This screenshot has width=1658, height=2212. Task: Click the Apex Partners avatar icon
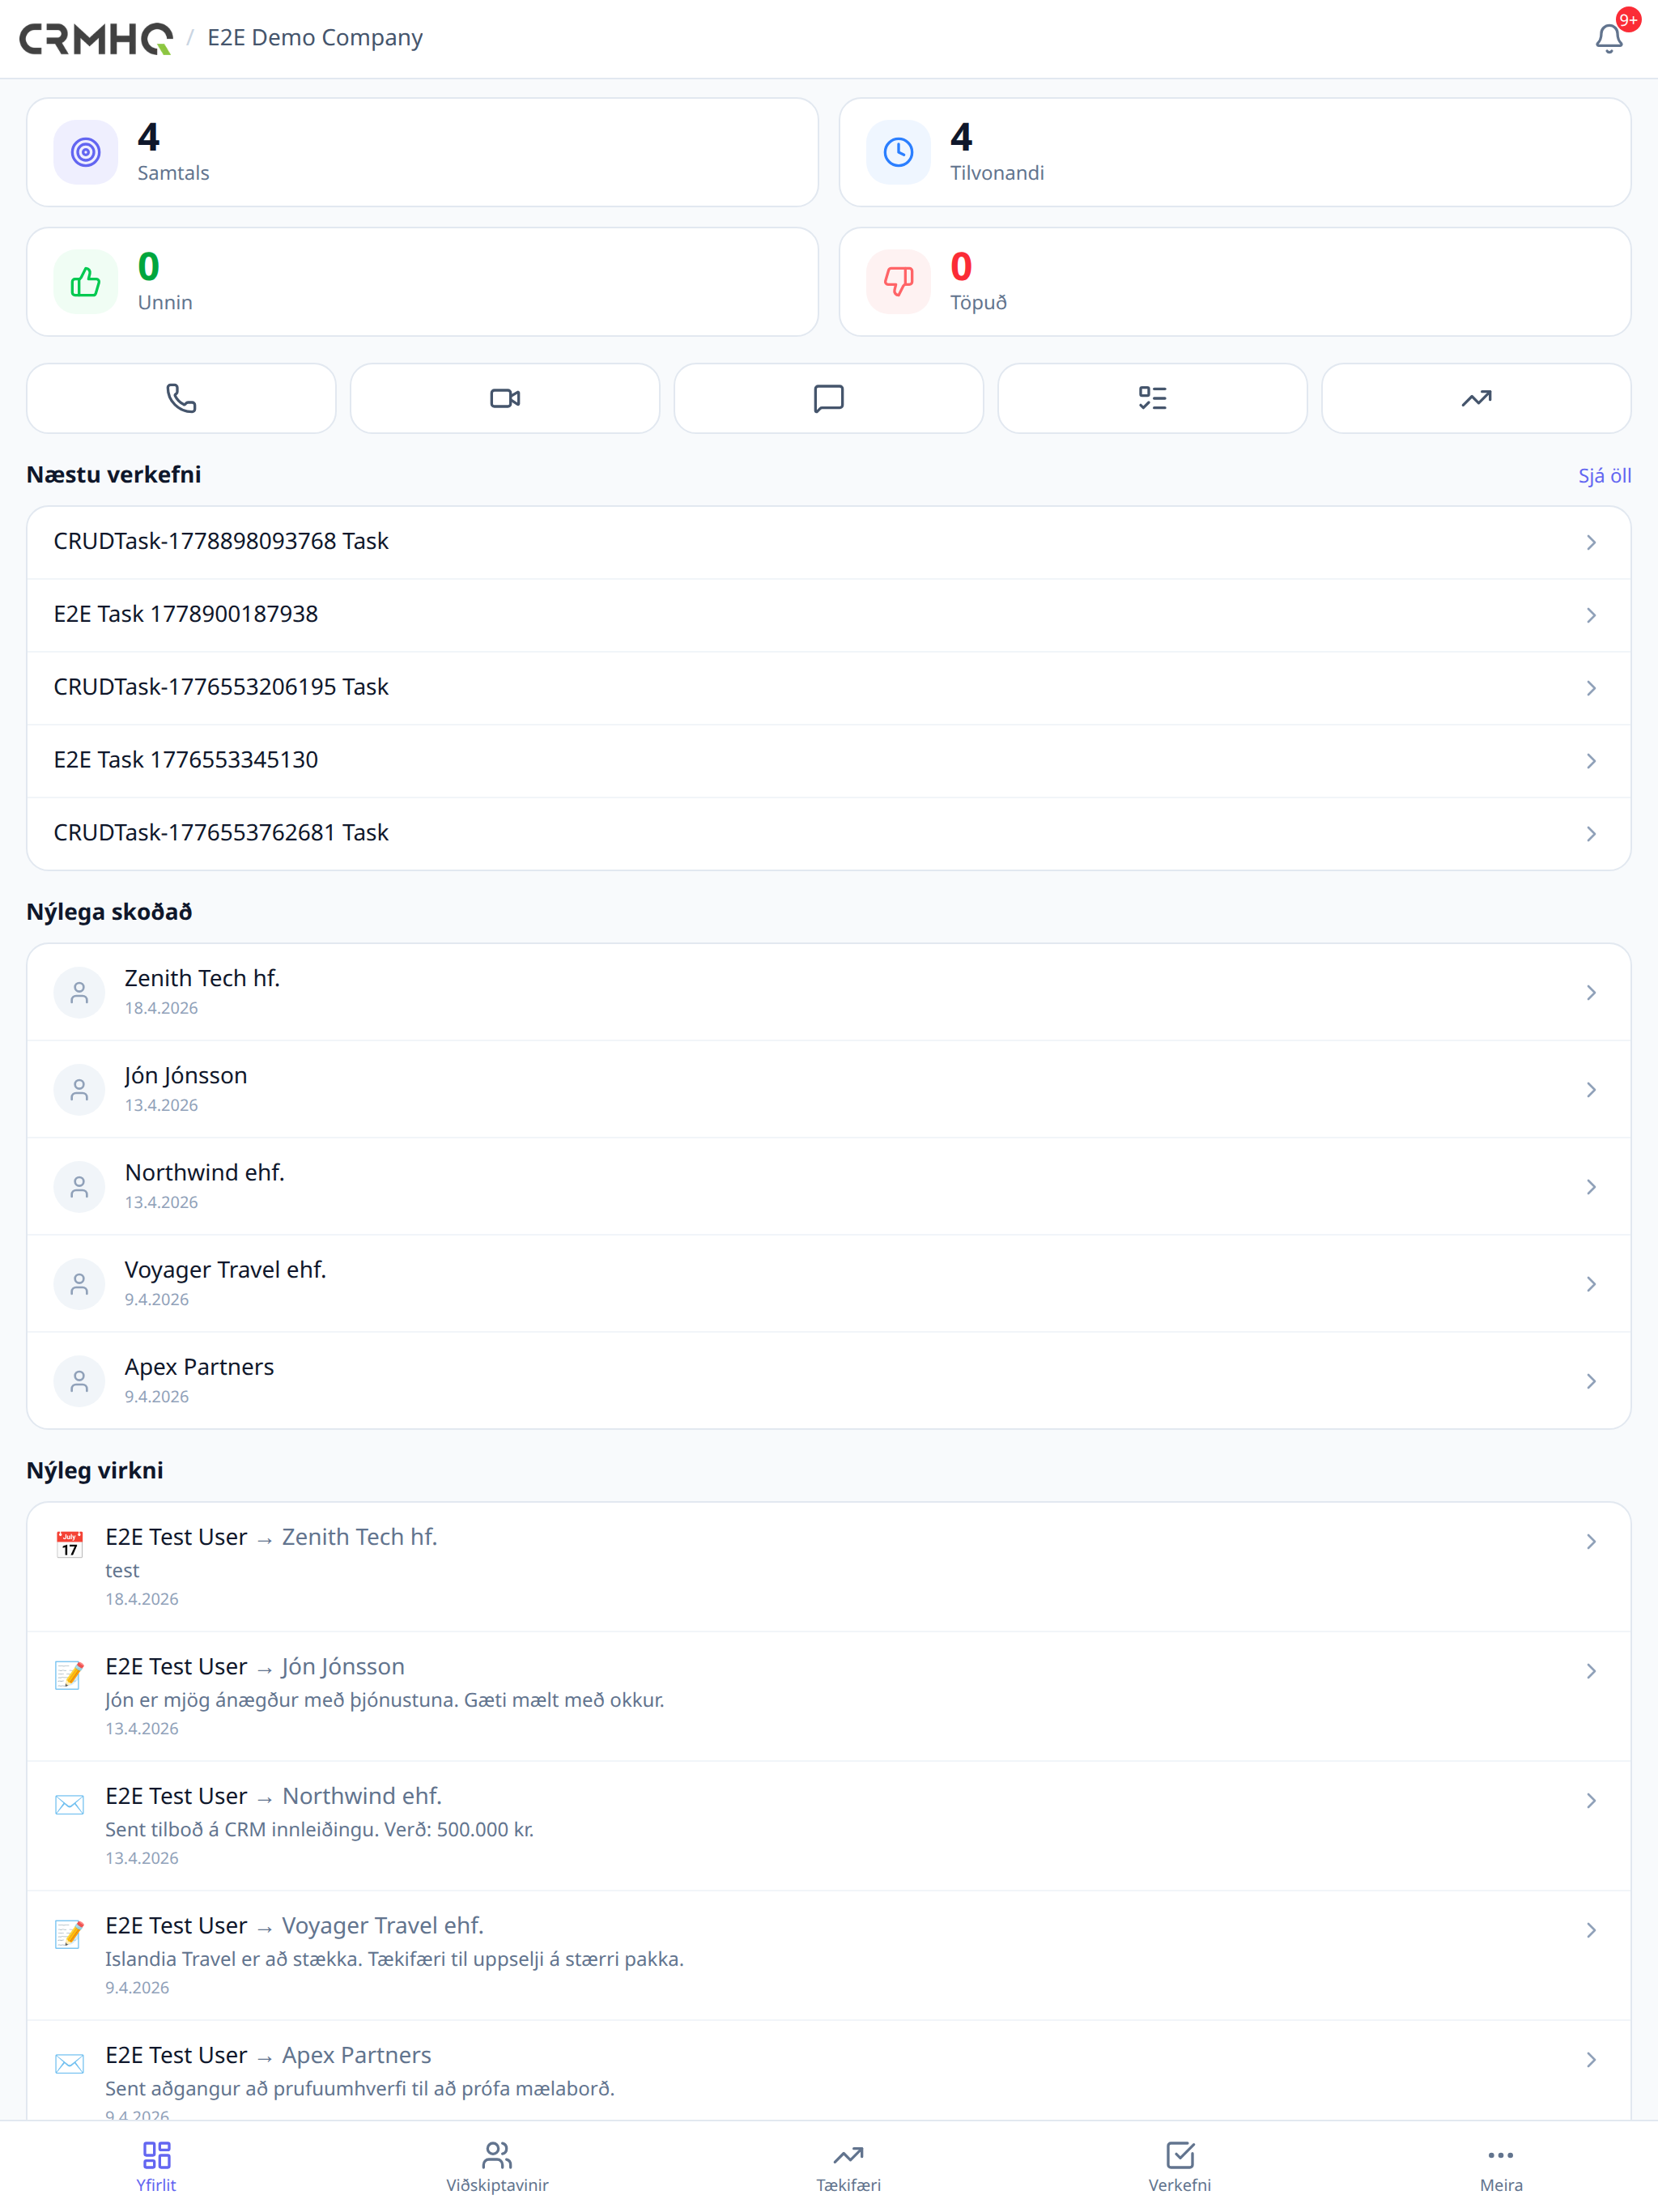(x=79, y=1380)
